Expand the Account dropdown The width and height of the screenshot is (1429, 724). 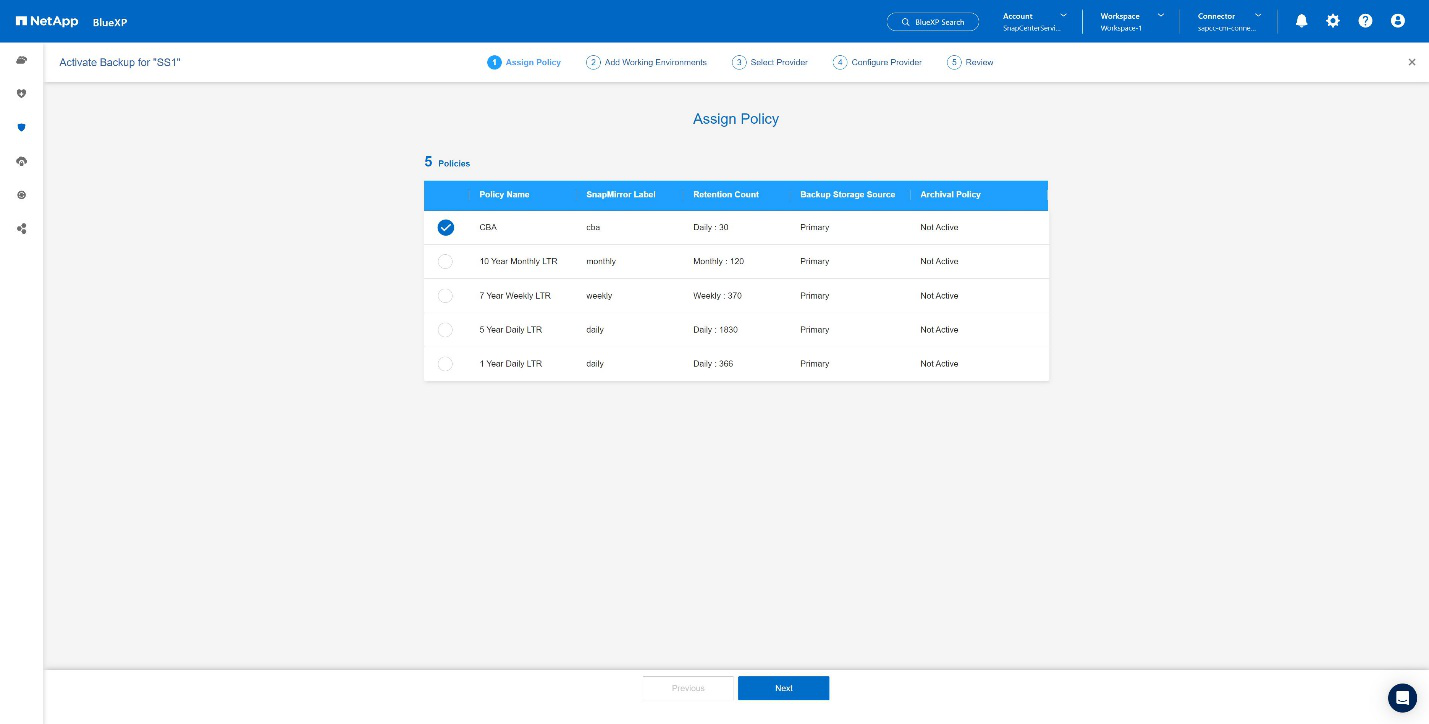[x=1035, y=21]
